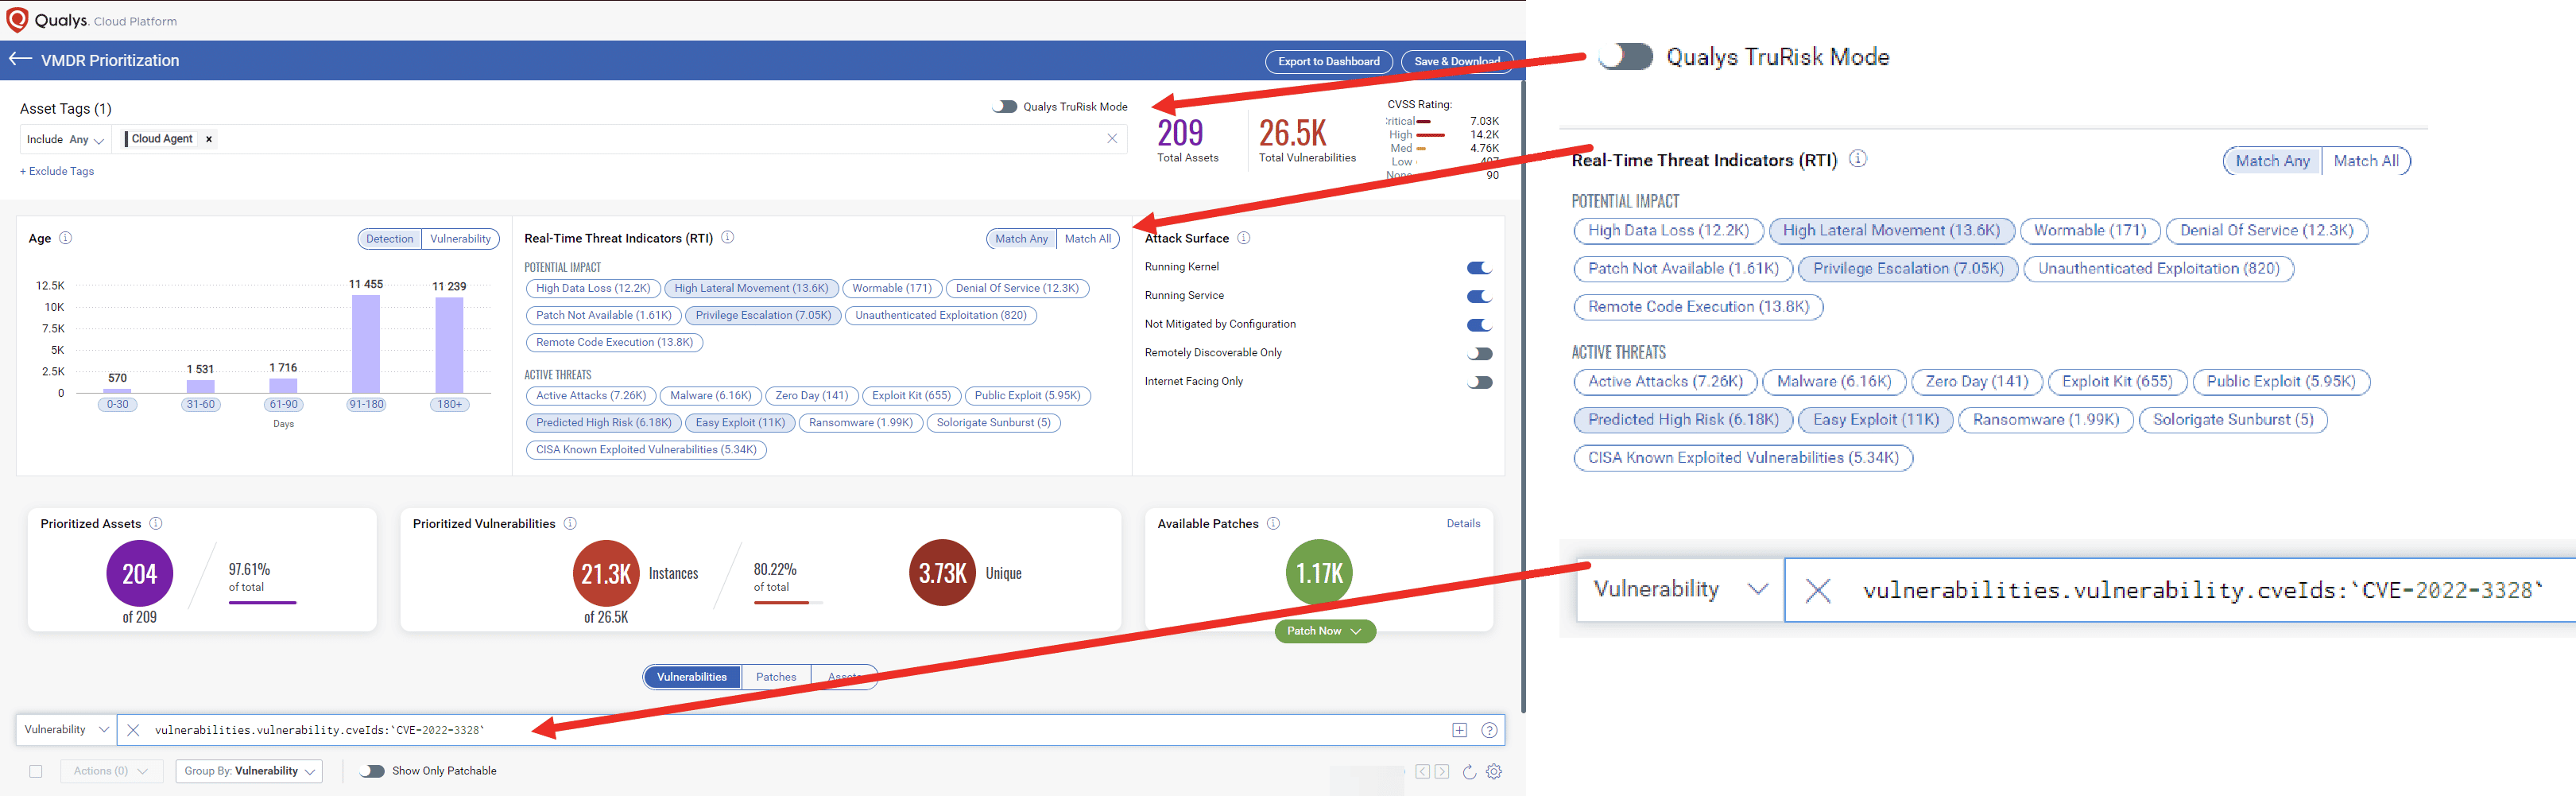The image size is (2576, 796).
Task: Open the Vulnerability dropdown in the enlarged callout
Action: (1681, 590)
